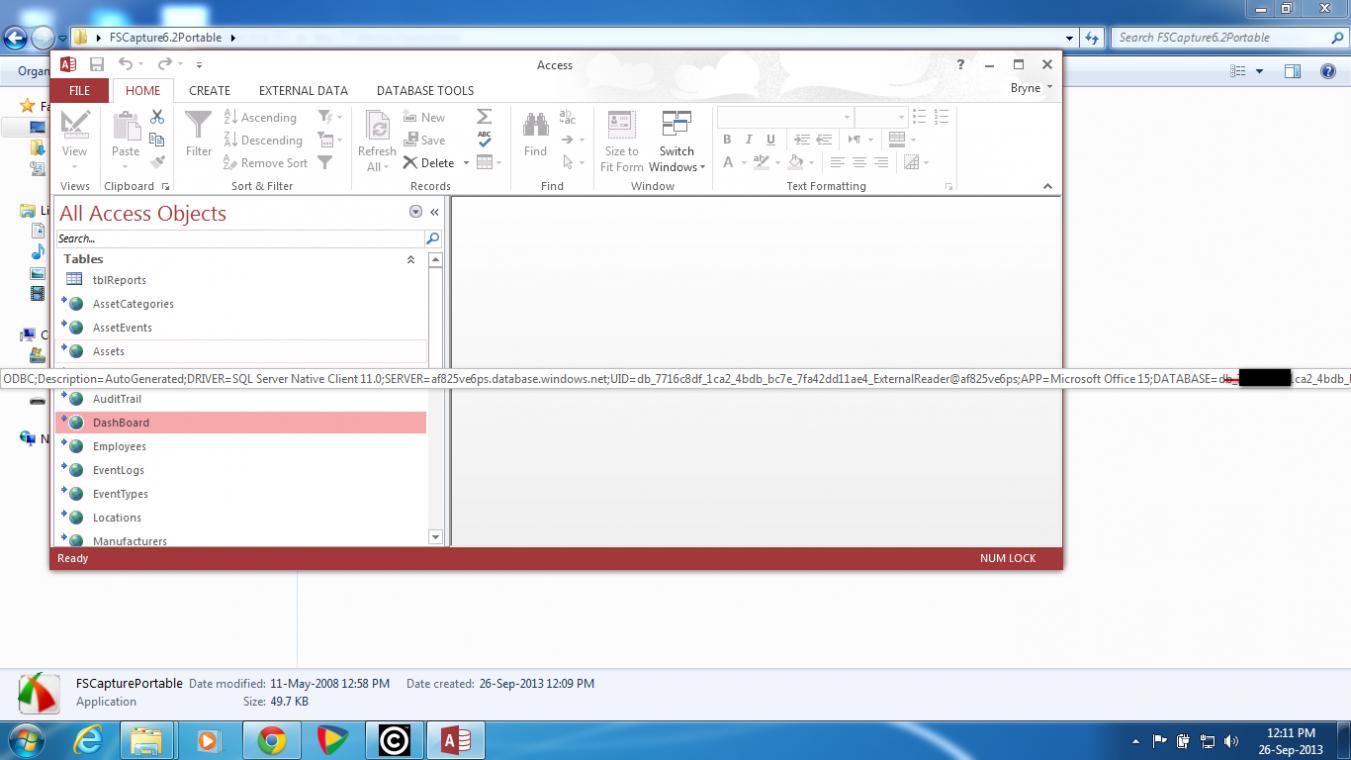Screen dimensions: 1351x760
Task: Open the Delete dropdown arrow
Action: (466, 163)
